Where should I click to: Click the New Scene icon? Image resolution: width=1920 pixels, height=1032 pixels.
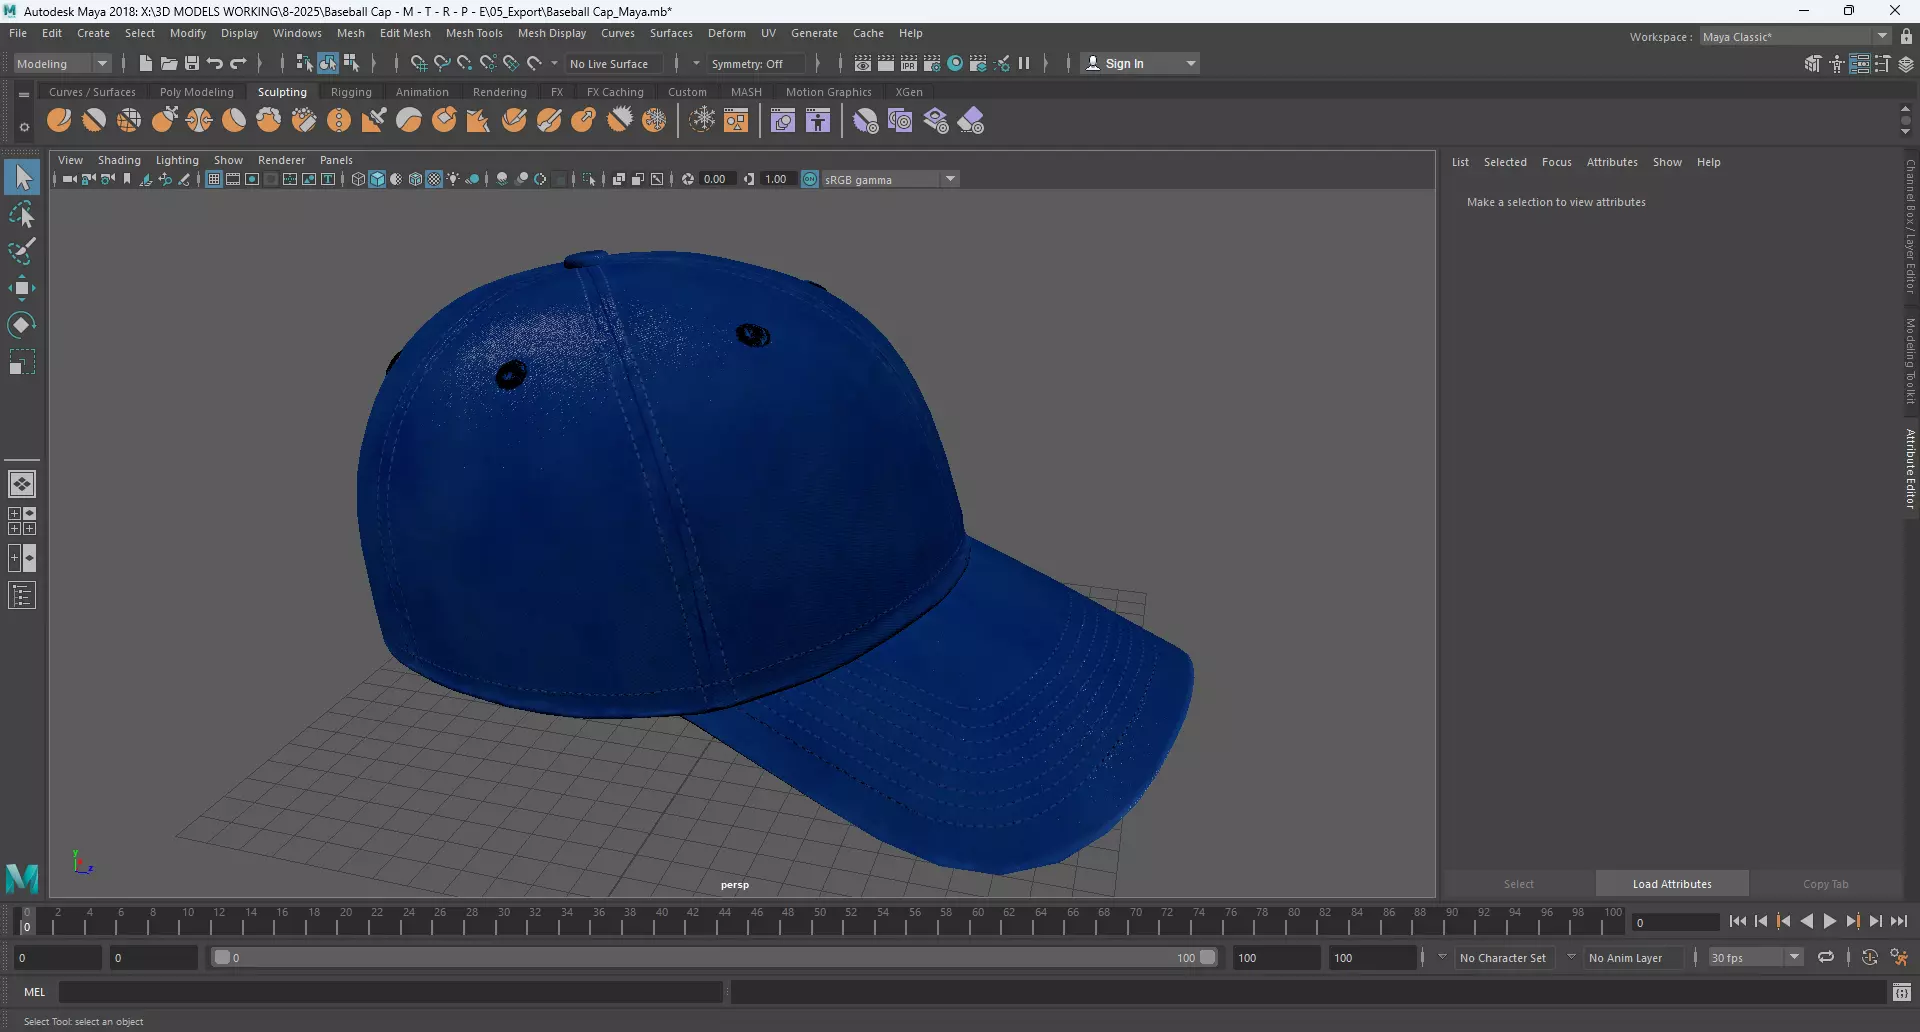click(x=145, y=63)
